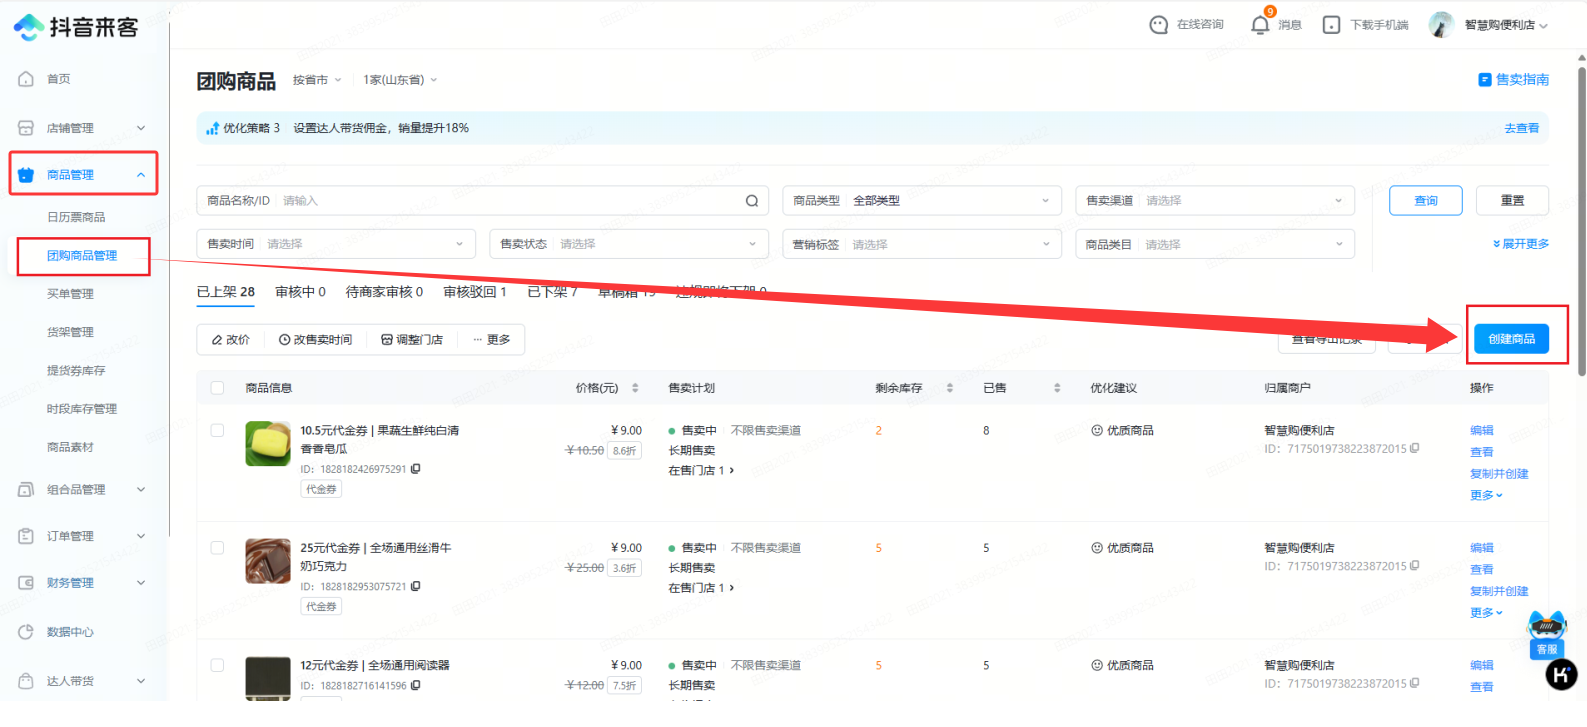Click the home icon in sidebar
1587x727 pixels.
26,79
